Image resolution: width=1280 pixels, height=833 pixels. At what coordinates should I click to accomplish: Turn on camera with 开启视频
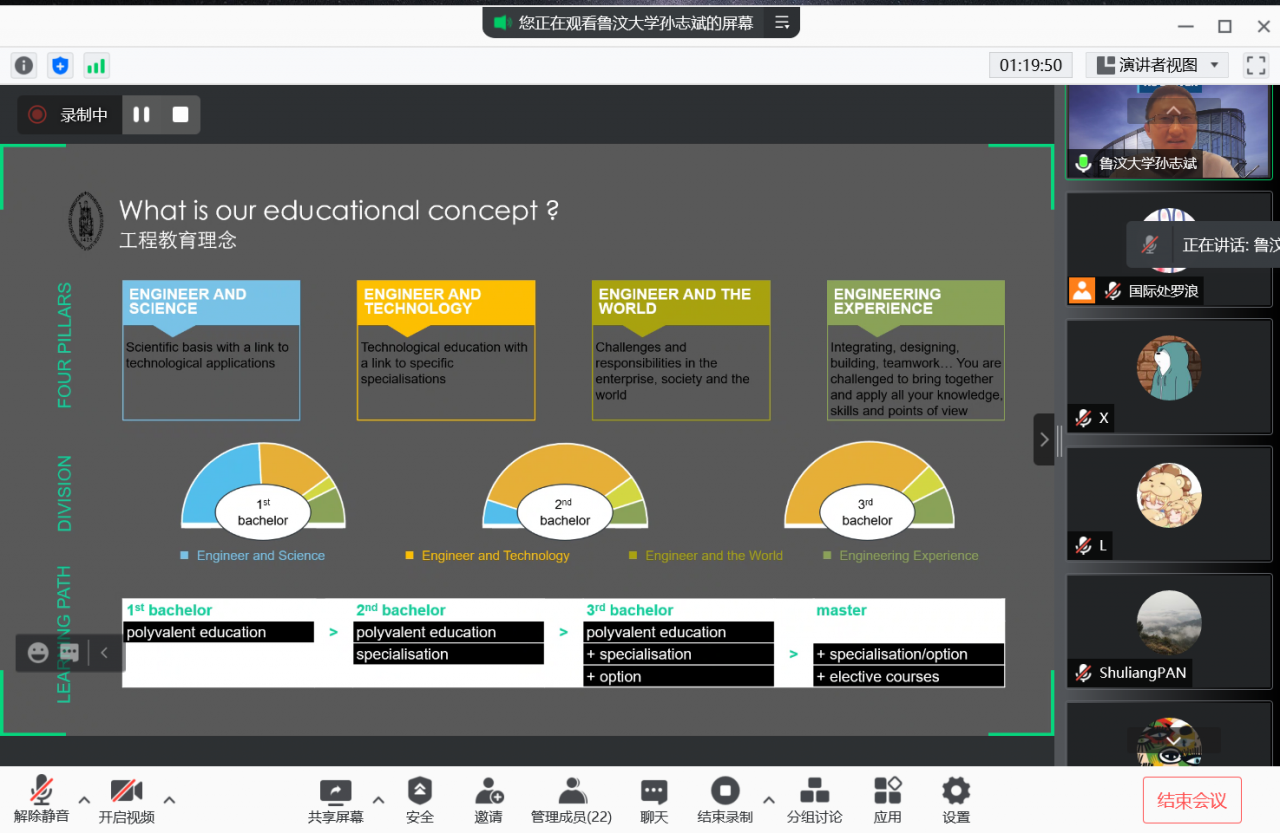(x=126, y=801)
